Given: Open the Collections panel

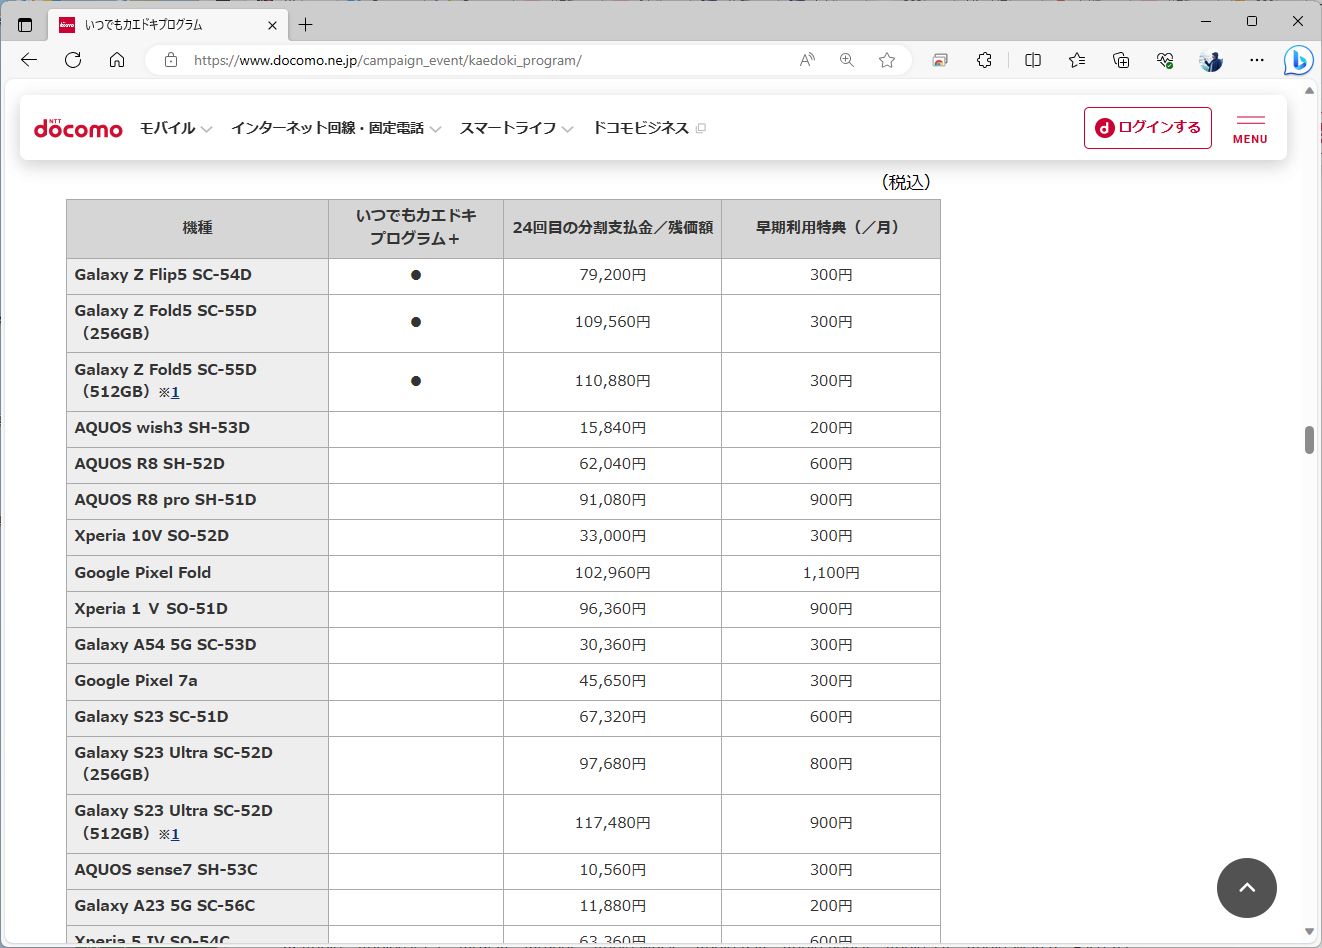Looking at the screenshot, I should point(1121,61).
